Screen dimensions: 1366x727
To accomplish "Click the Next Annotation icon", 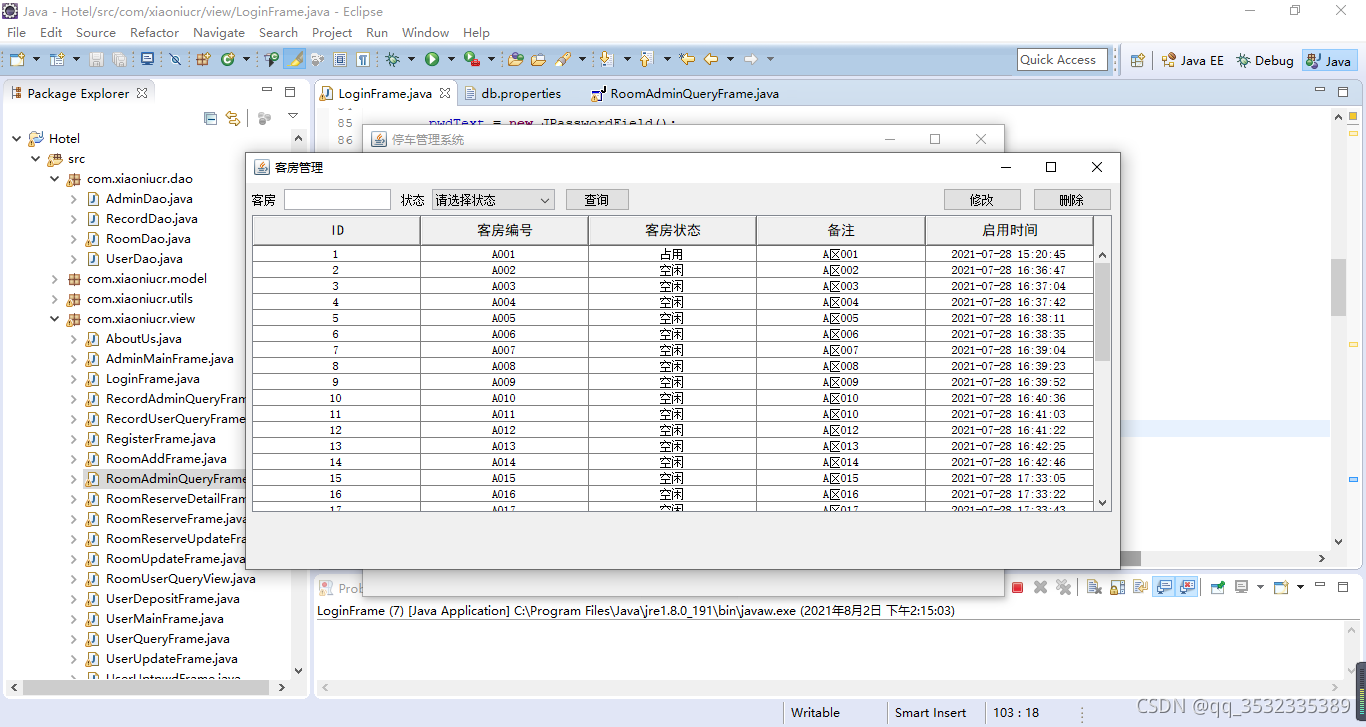I will click(x=605, y=59).
